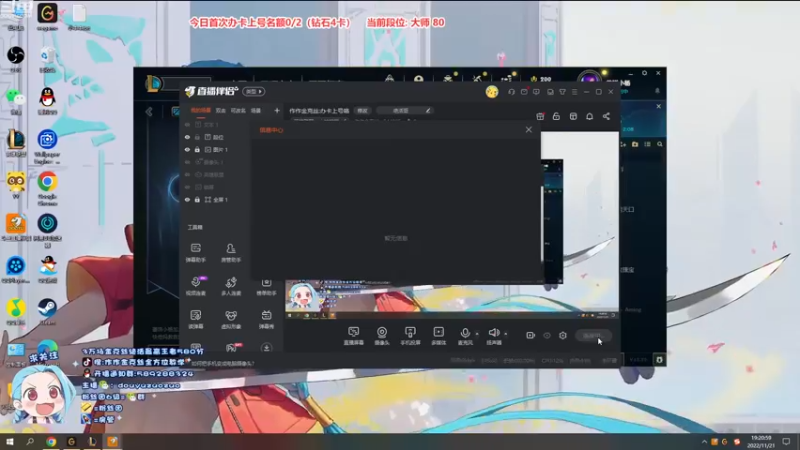Unlock the 全屏 1 source
Viewport: 800px width, 450px height.
pyautogui.click(x=197, y=199)
